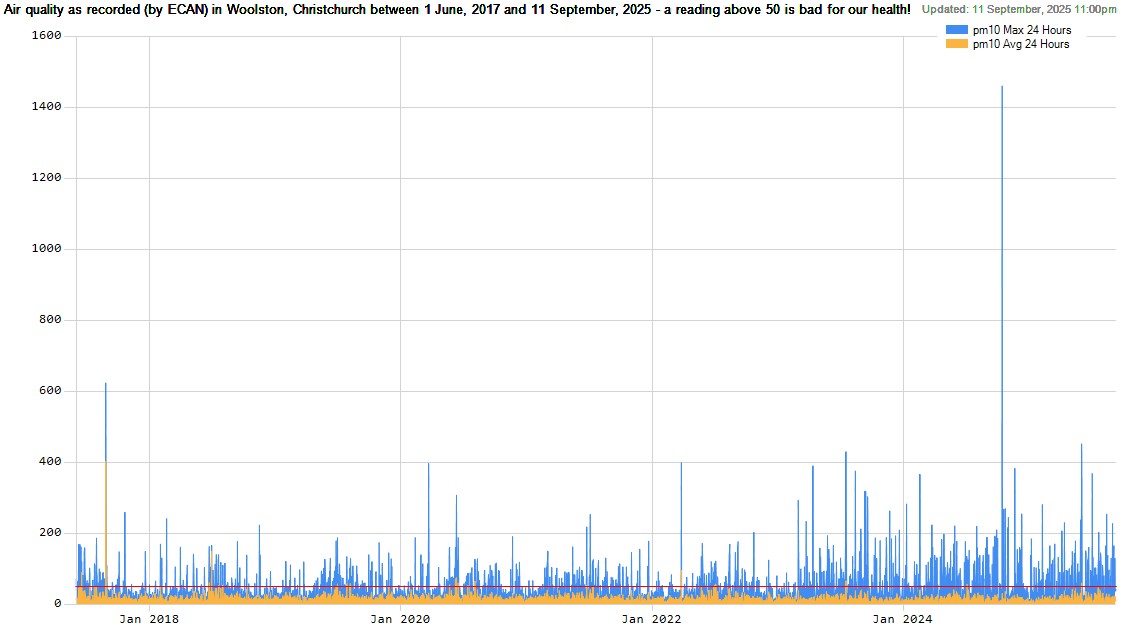Click the chart title about Woolston air quality
This screenshot has height=638, width=1122.
[457, 10]
